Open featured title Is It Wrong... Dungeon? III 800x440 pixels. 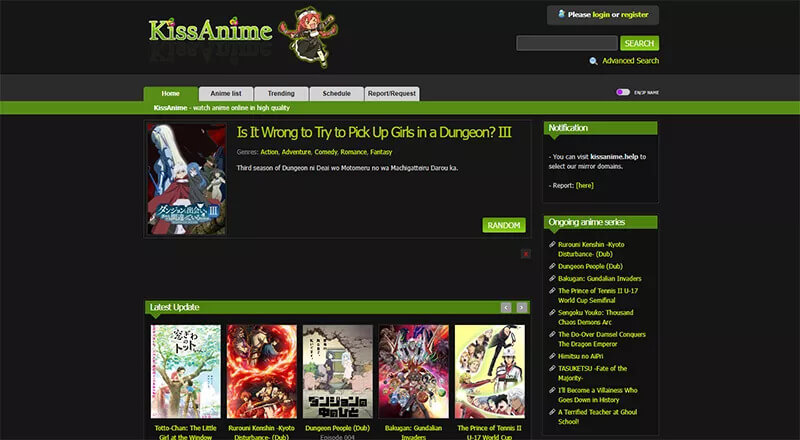click(374, 133)
